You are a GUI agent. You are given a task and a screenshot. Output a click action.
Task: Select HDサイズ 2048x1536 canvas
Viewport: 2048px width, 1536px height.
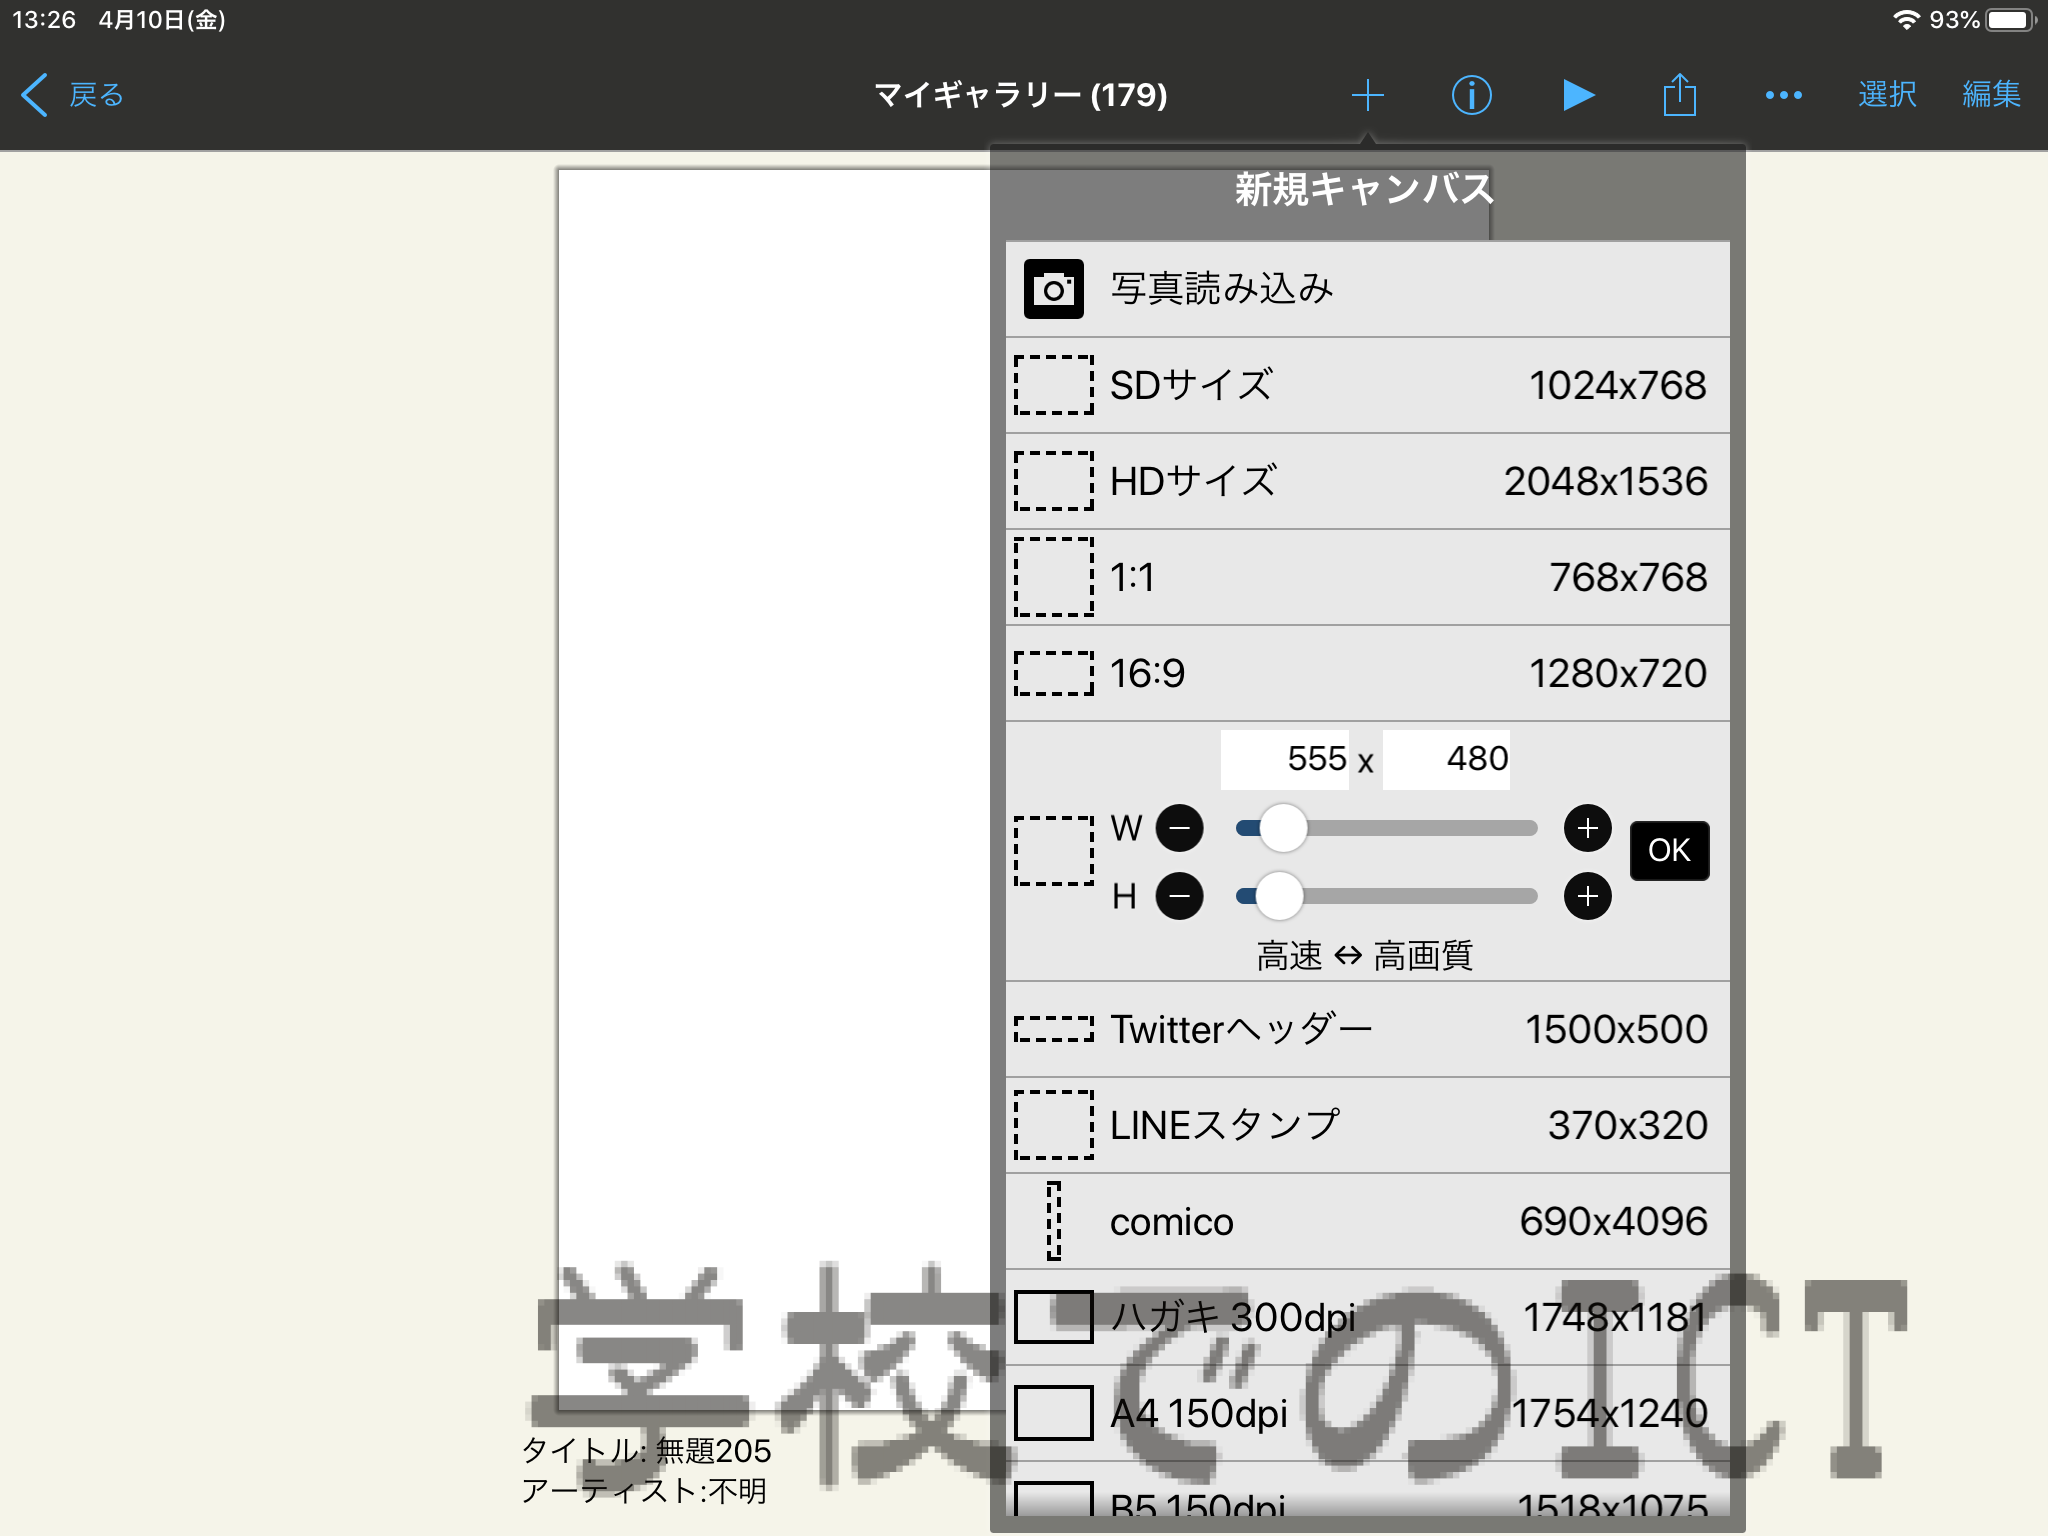click(x=1367, y=481)
